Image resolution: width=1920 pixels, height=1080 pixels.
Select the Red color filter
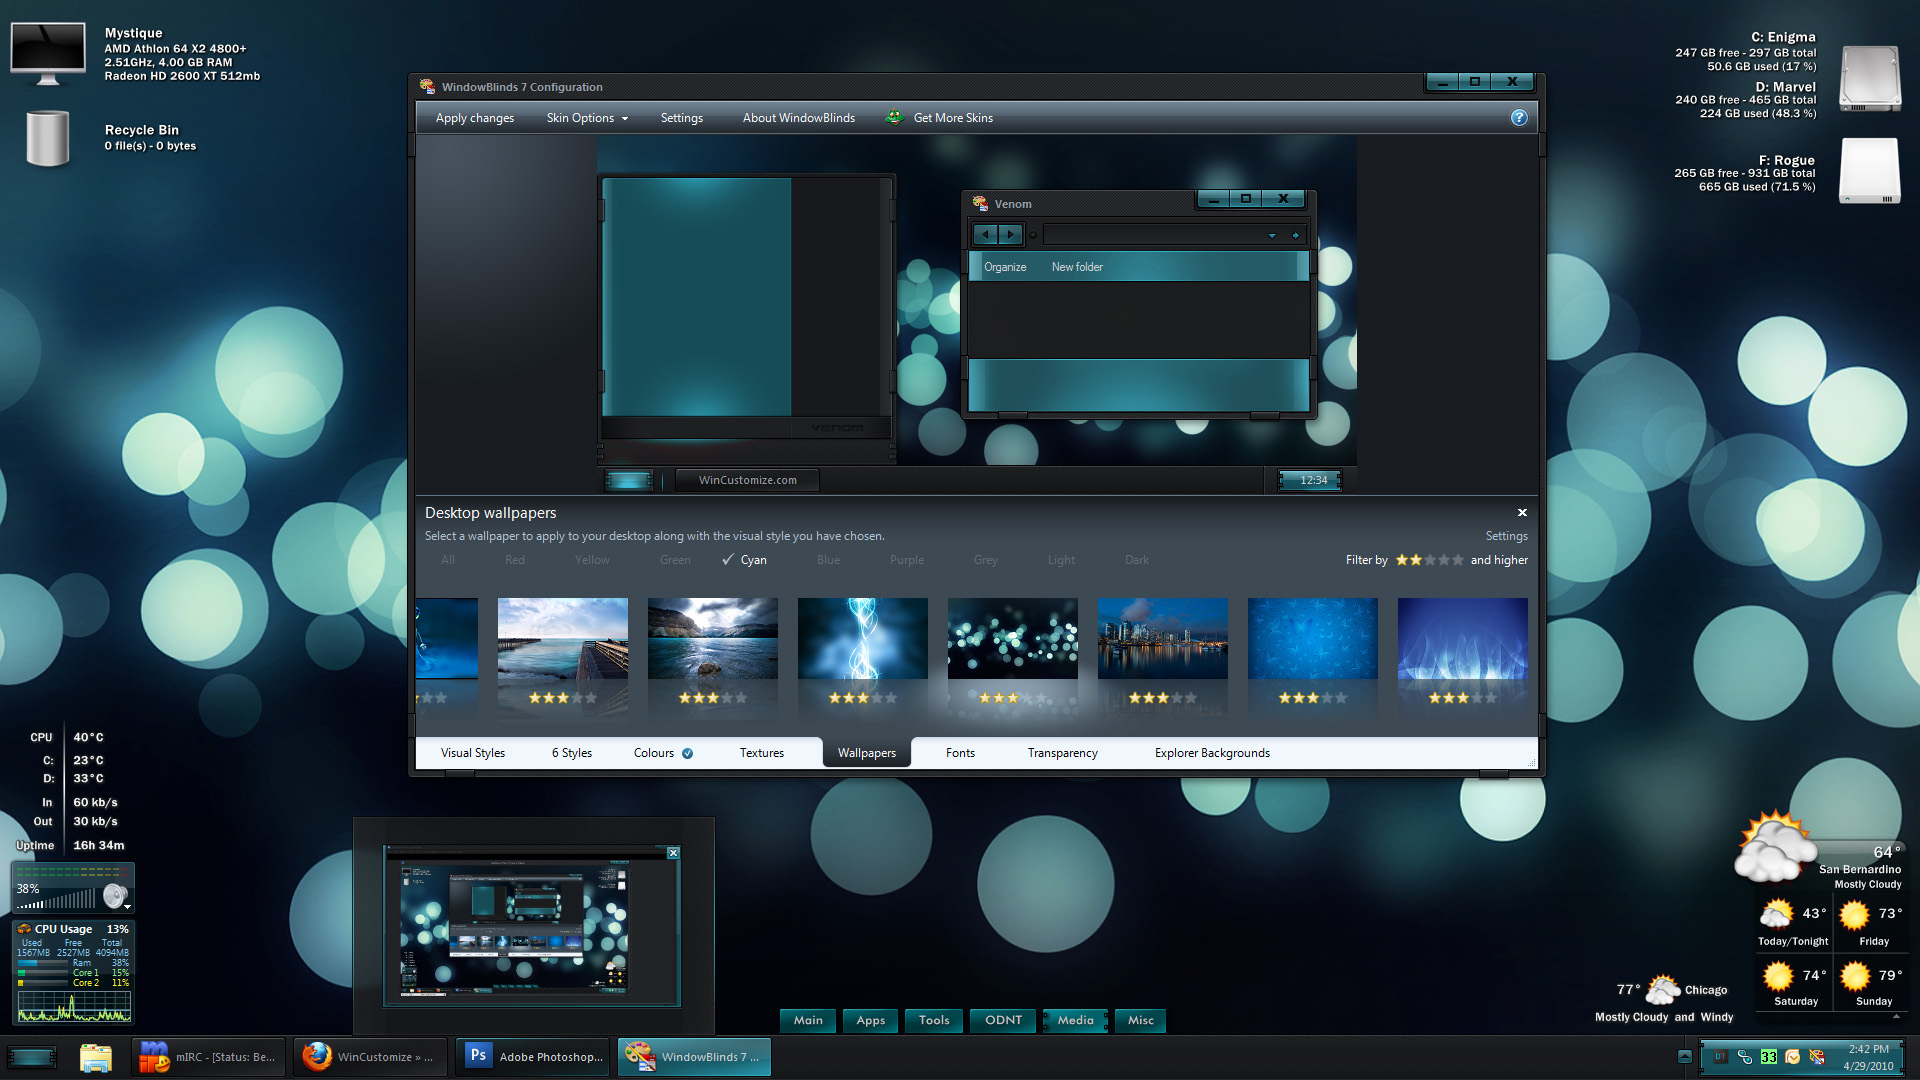point(515,560)
